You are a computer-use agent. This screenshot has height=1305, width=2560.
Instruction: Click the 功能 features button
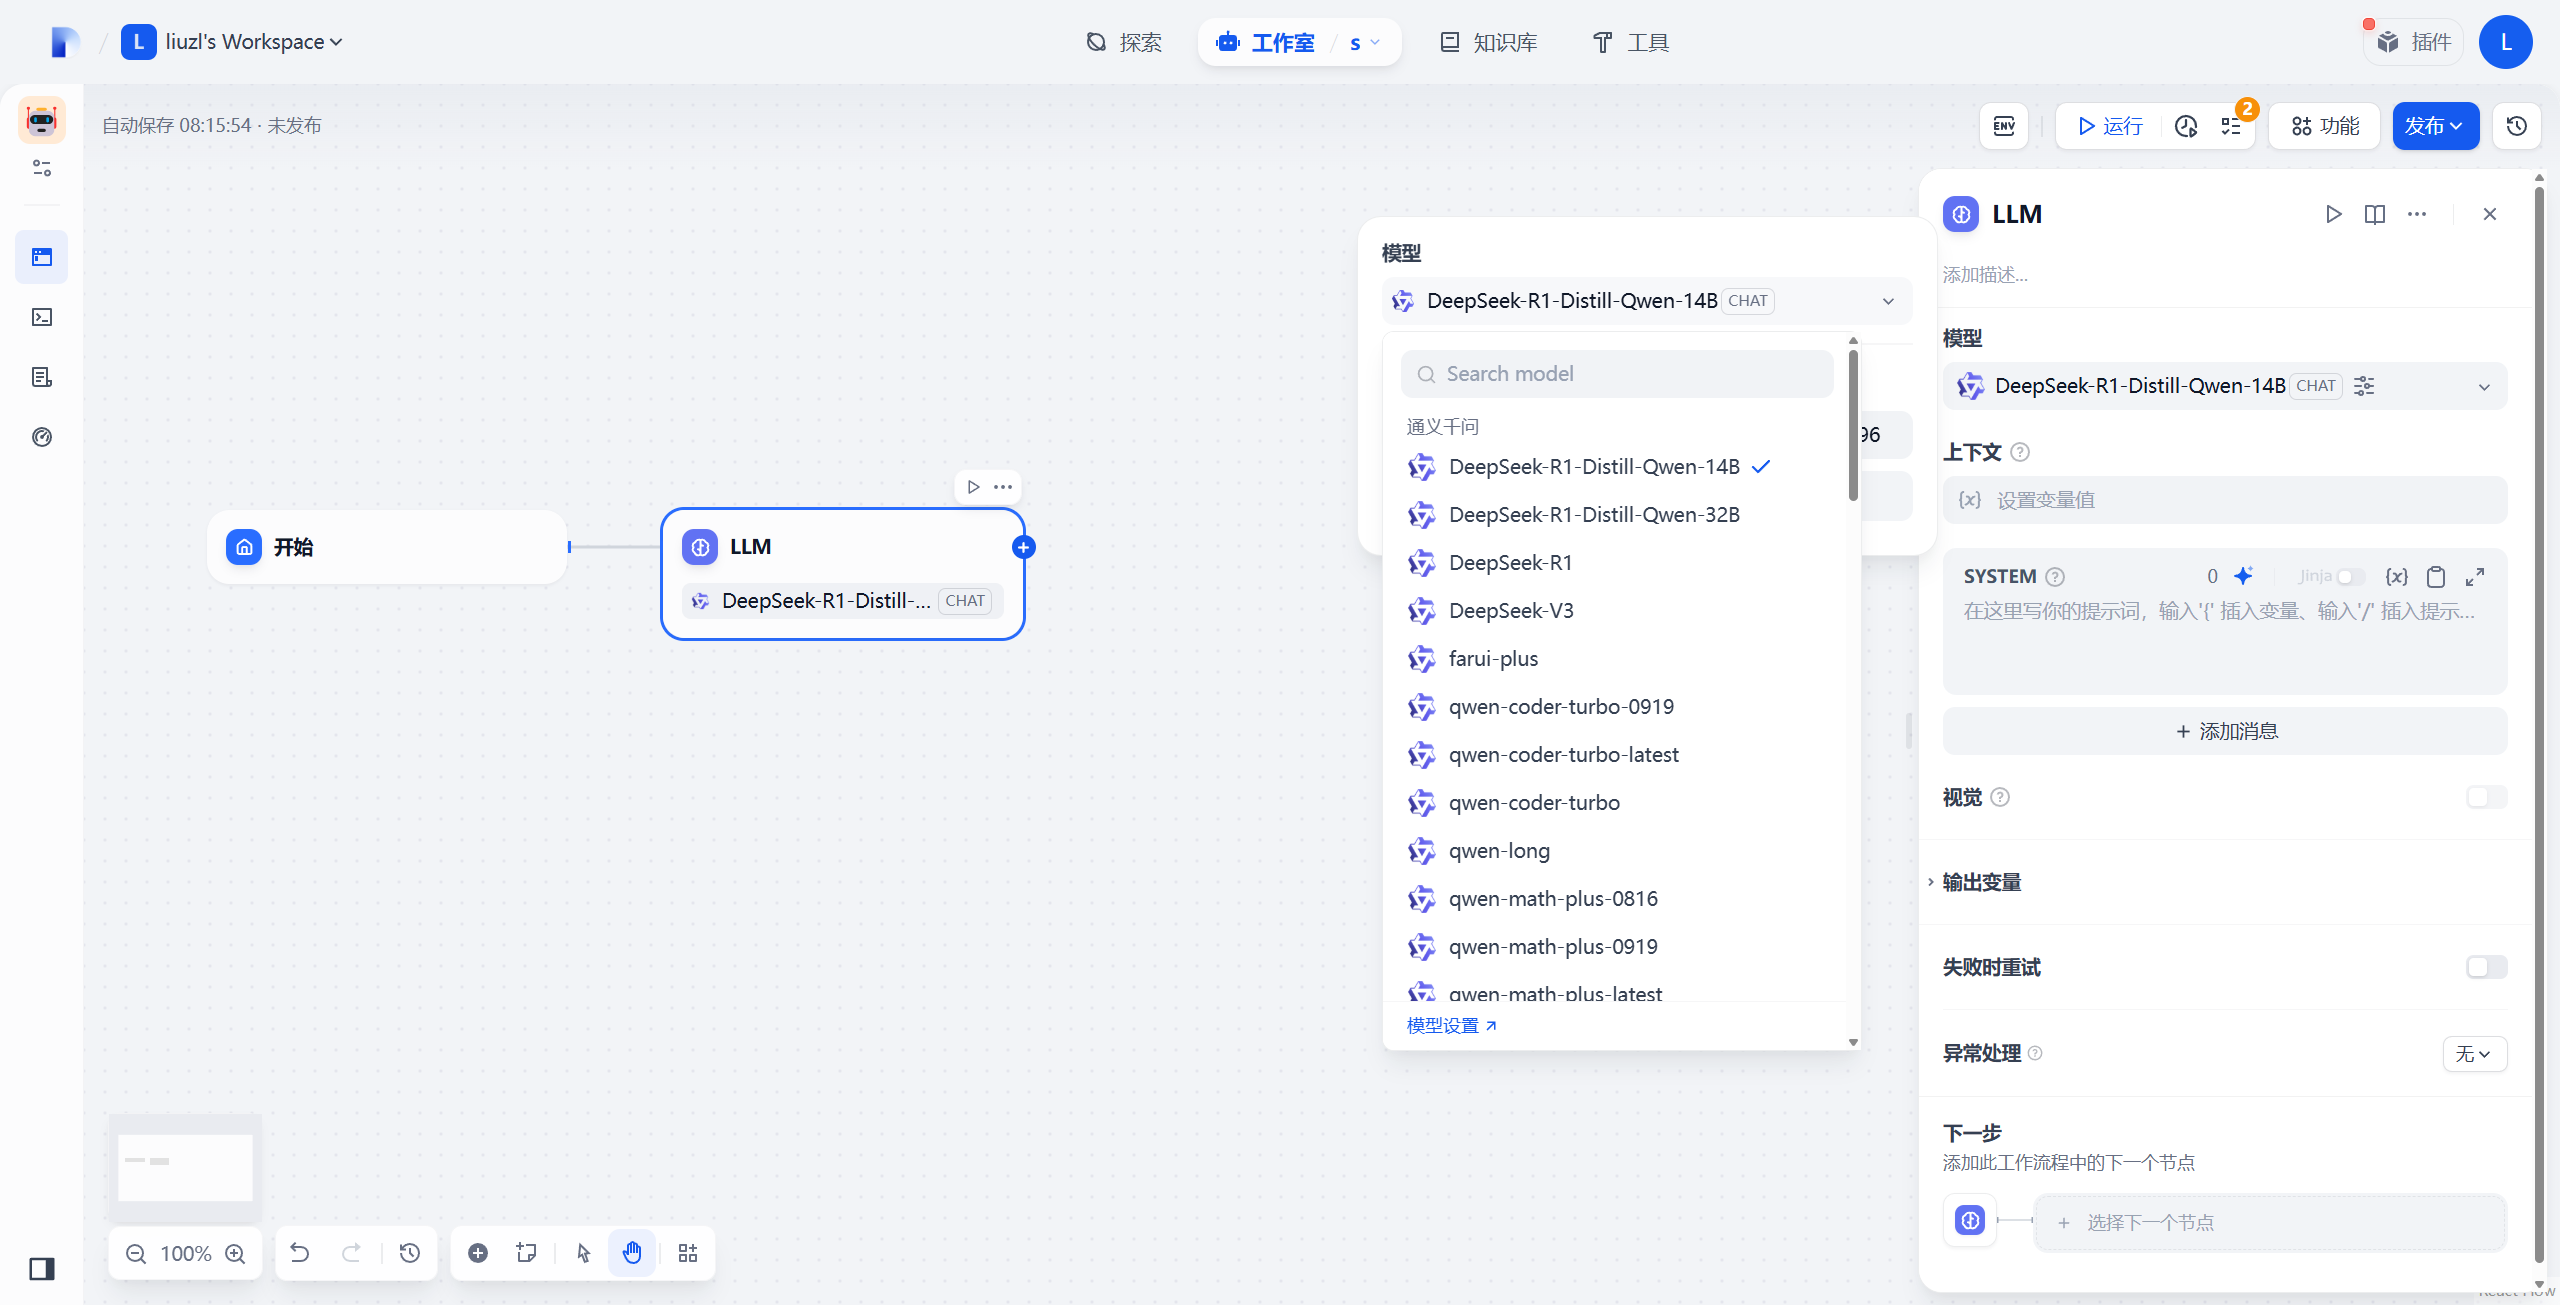click(x=2325, y=126)
